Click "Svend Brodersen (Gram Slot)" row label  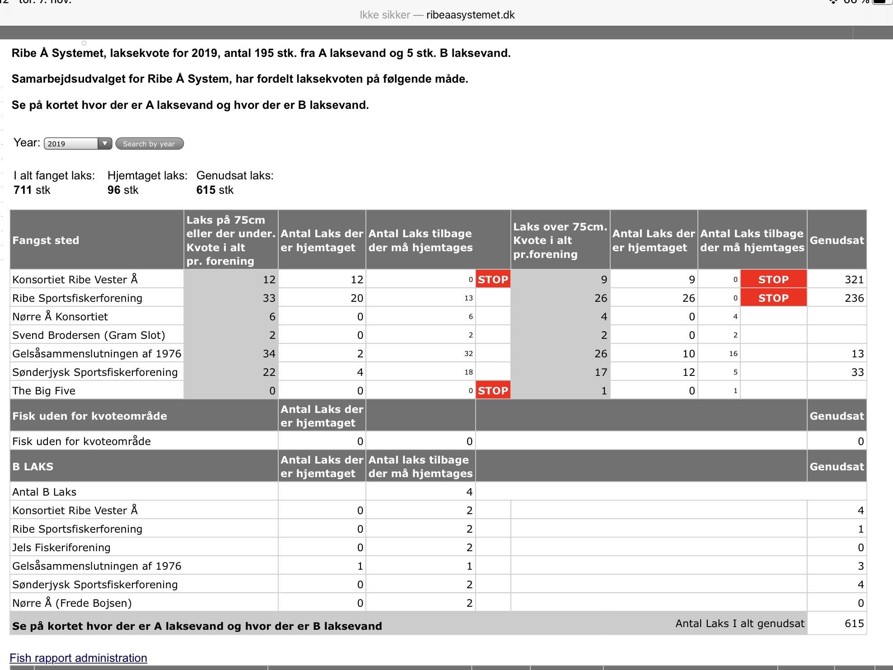[x=88, y=335]
